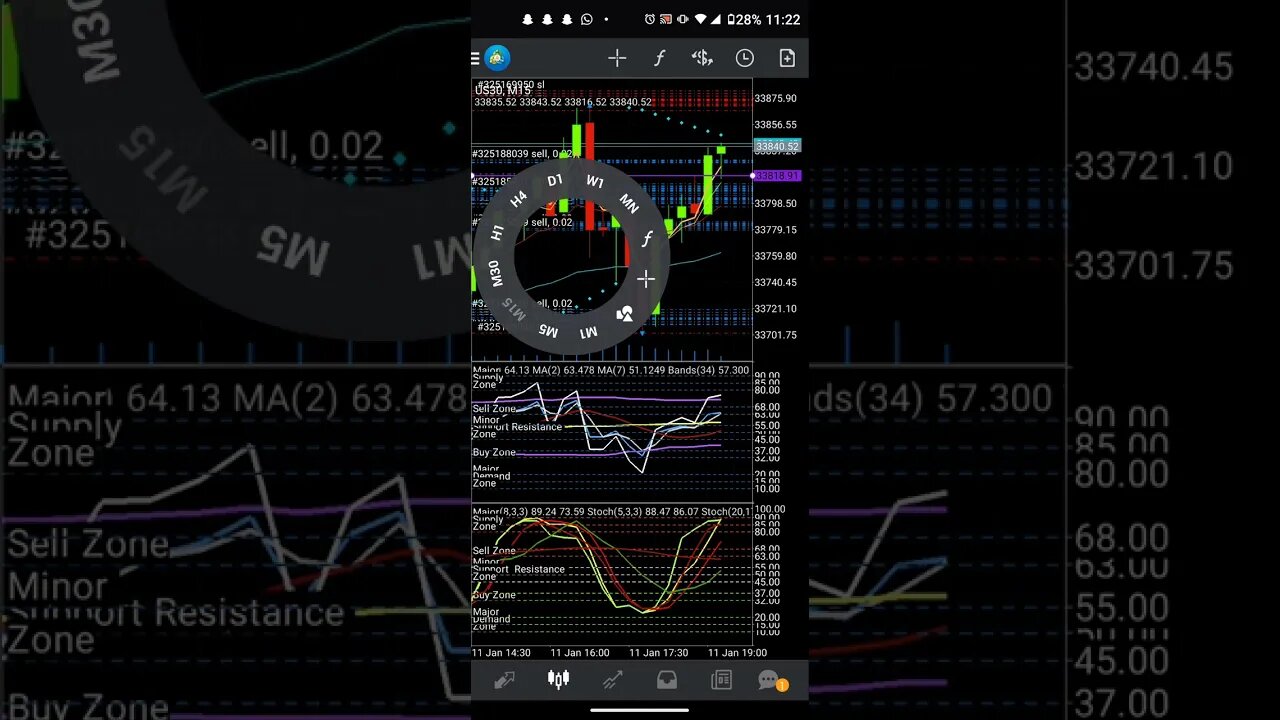Select H4 timeframe on radial menu

pyautogui.click(x=518, y=199)
